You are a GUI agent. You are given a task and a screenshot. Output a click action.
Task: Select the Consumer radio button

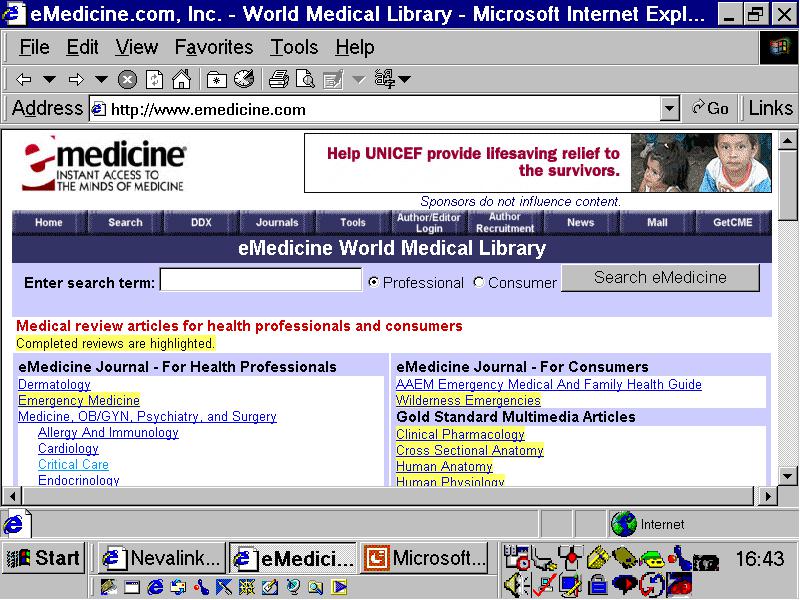point(479,282)
